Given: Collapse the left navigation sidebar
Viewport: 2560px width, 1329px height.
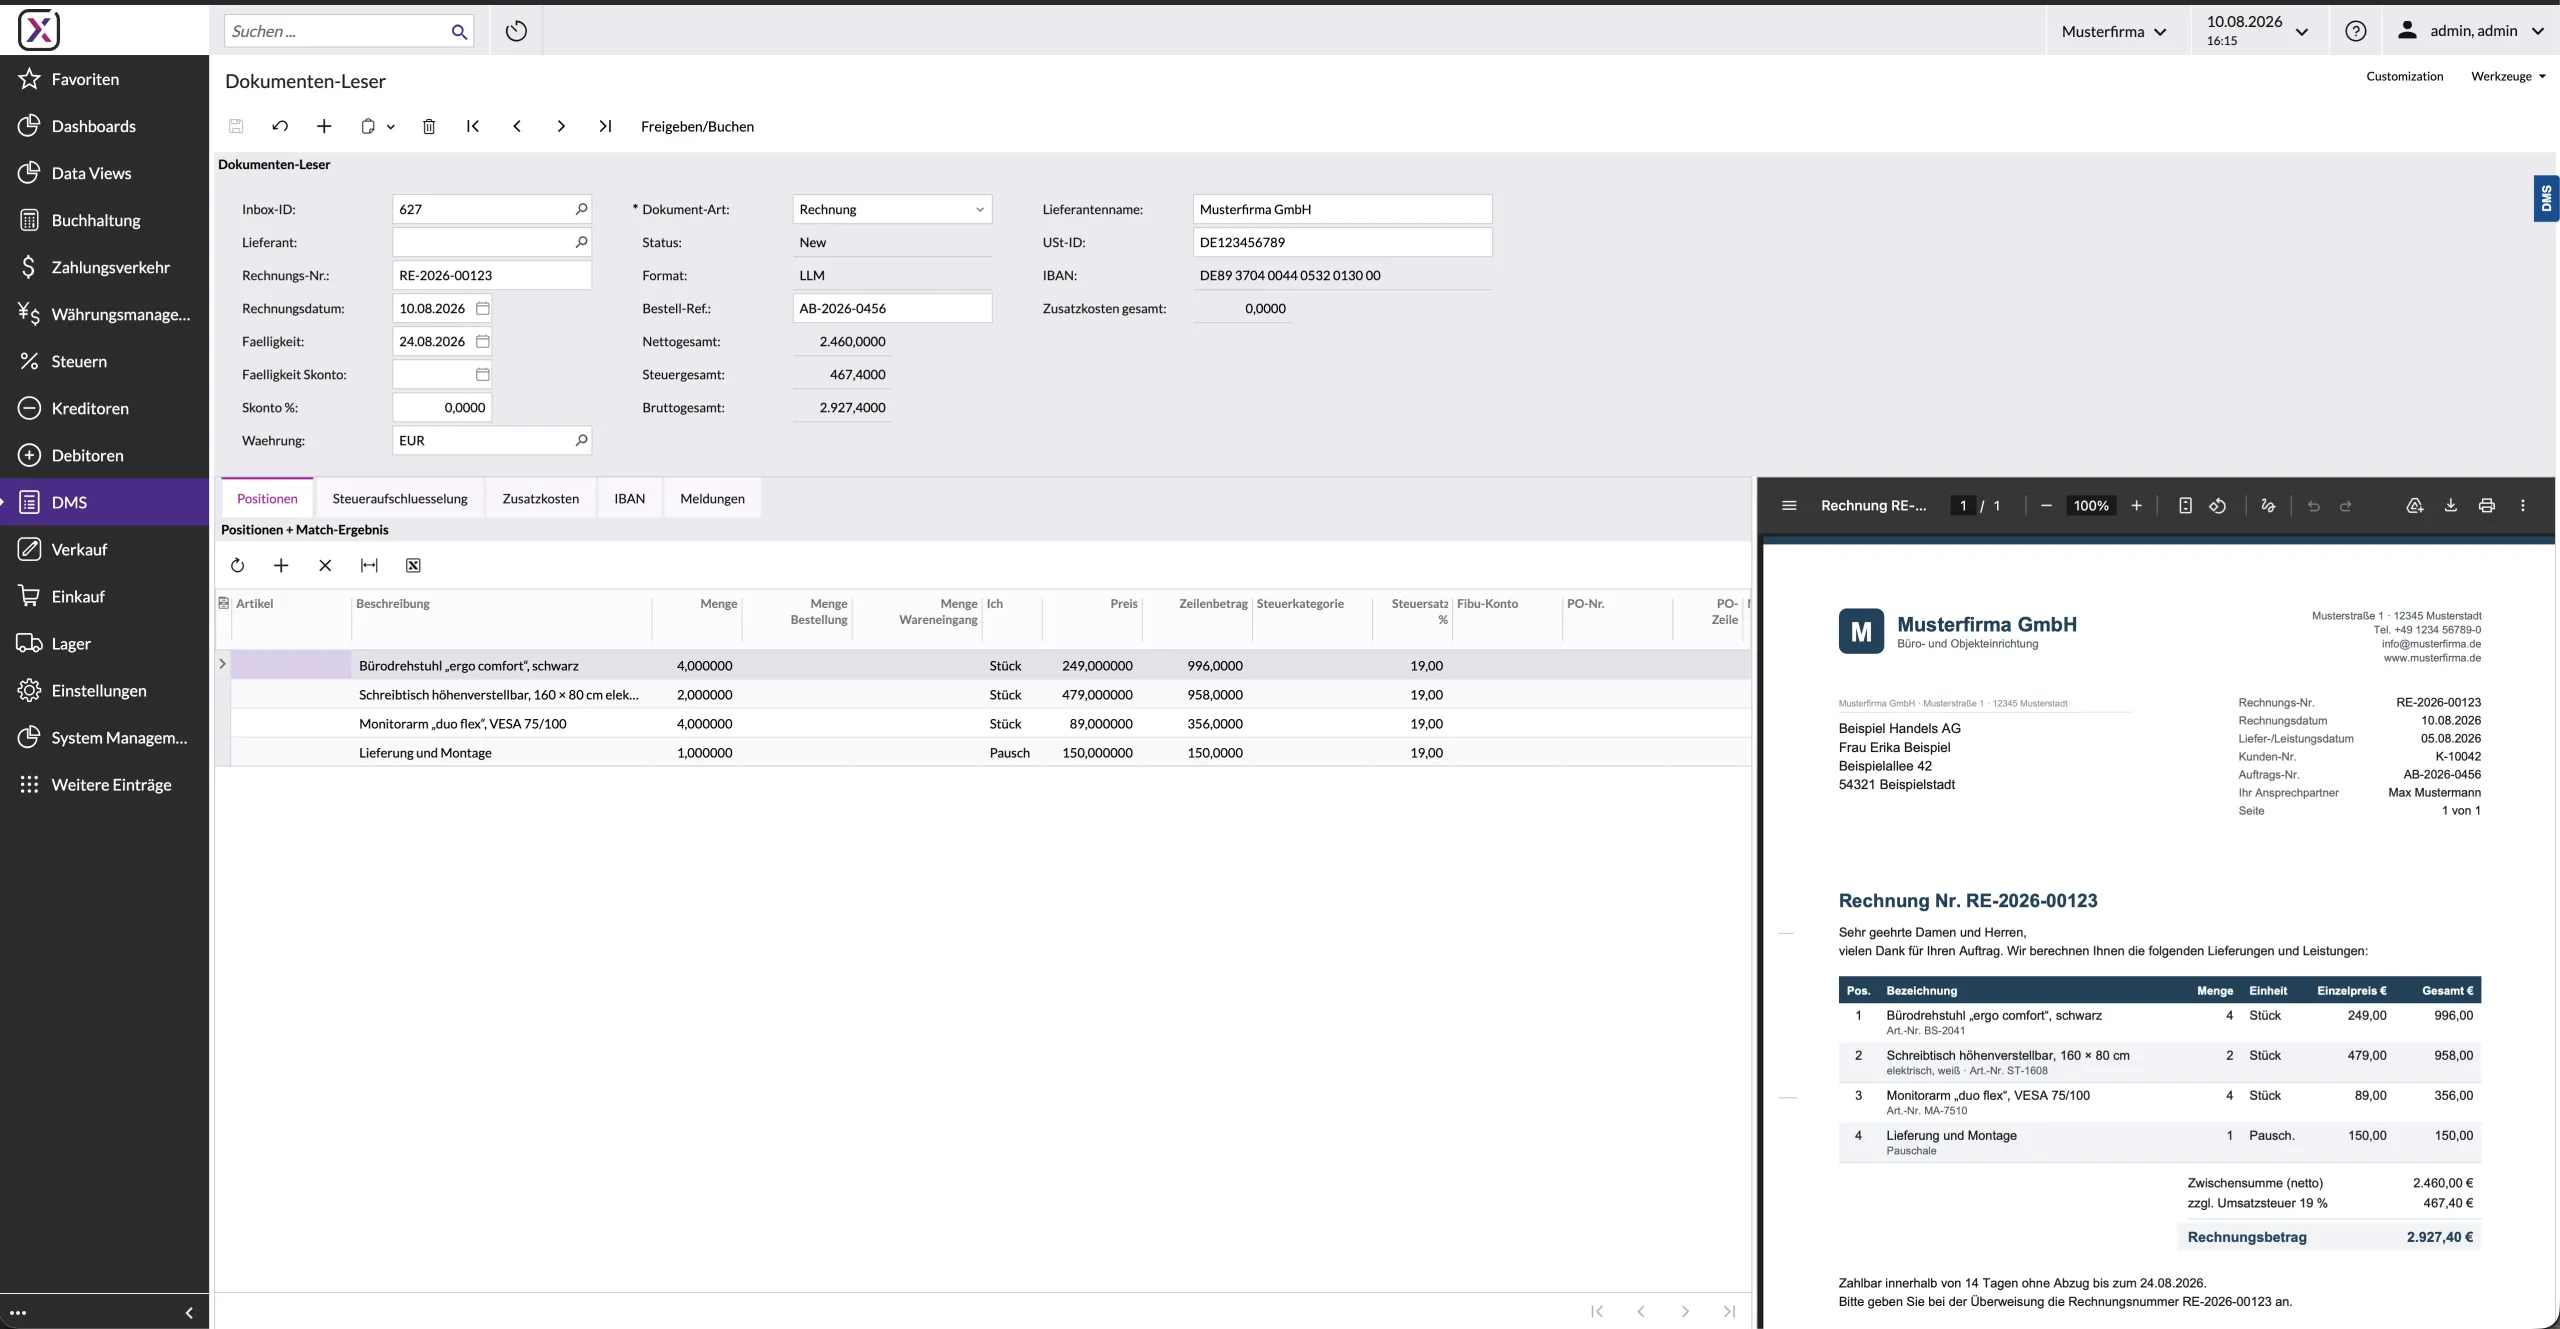Looking at the screenshot, I should coord(189,1312).
